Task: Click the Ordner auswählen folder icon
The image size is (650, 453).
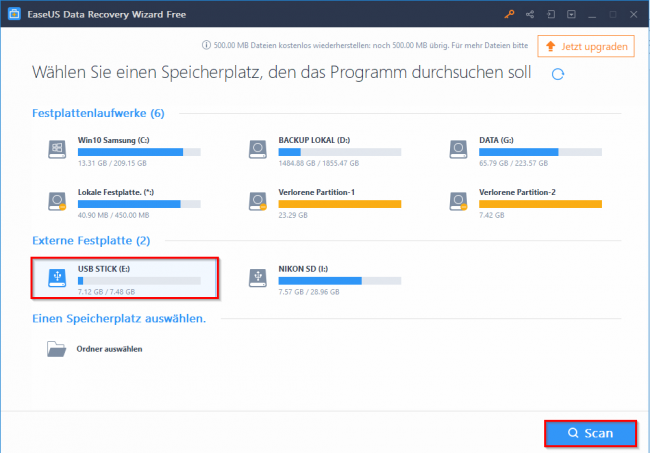Action: coord(56,349)
